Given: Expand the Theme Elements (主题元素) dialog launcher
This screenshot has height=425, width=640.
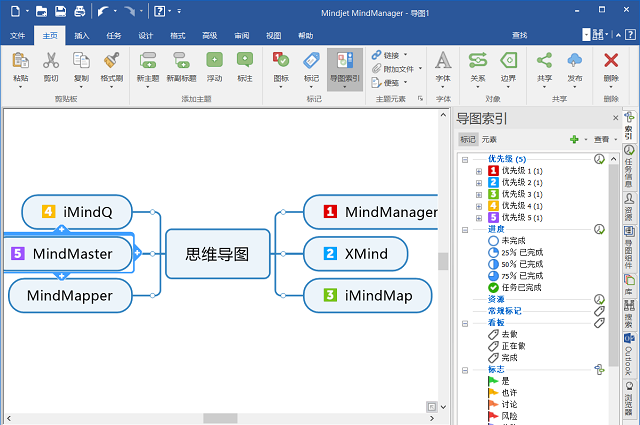Looking at the screenshot, I should tap(420, 98).
